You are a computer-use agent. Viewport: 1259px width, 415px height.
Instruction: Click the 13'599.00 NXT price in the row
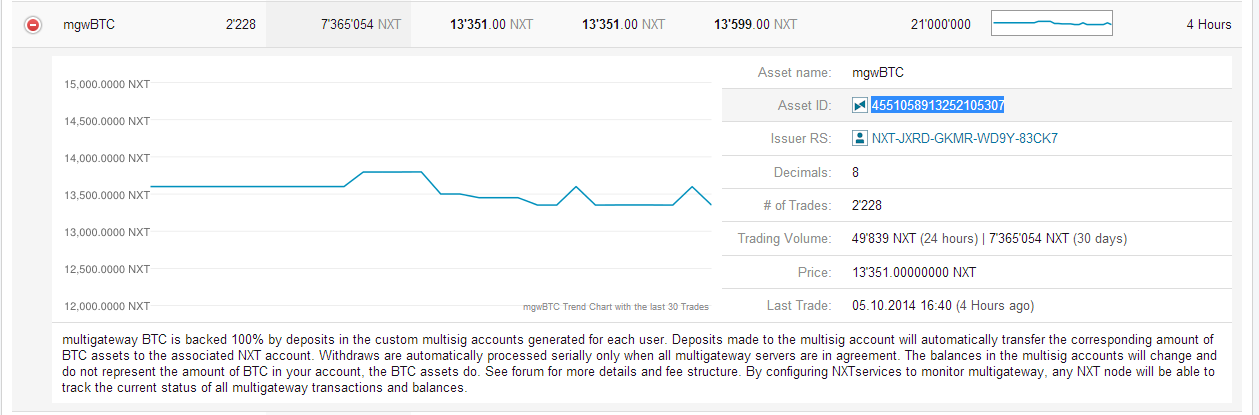756,24
